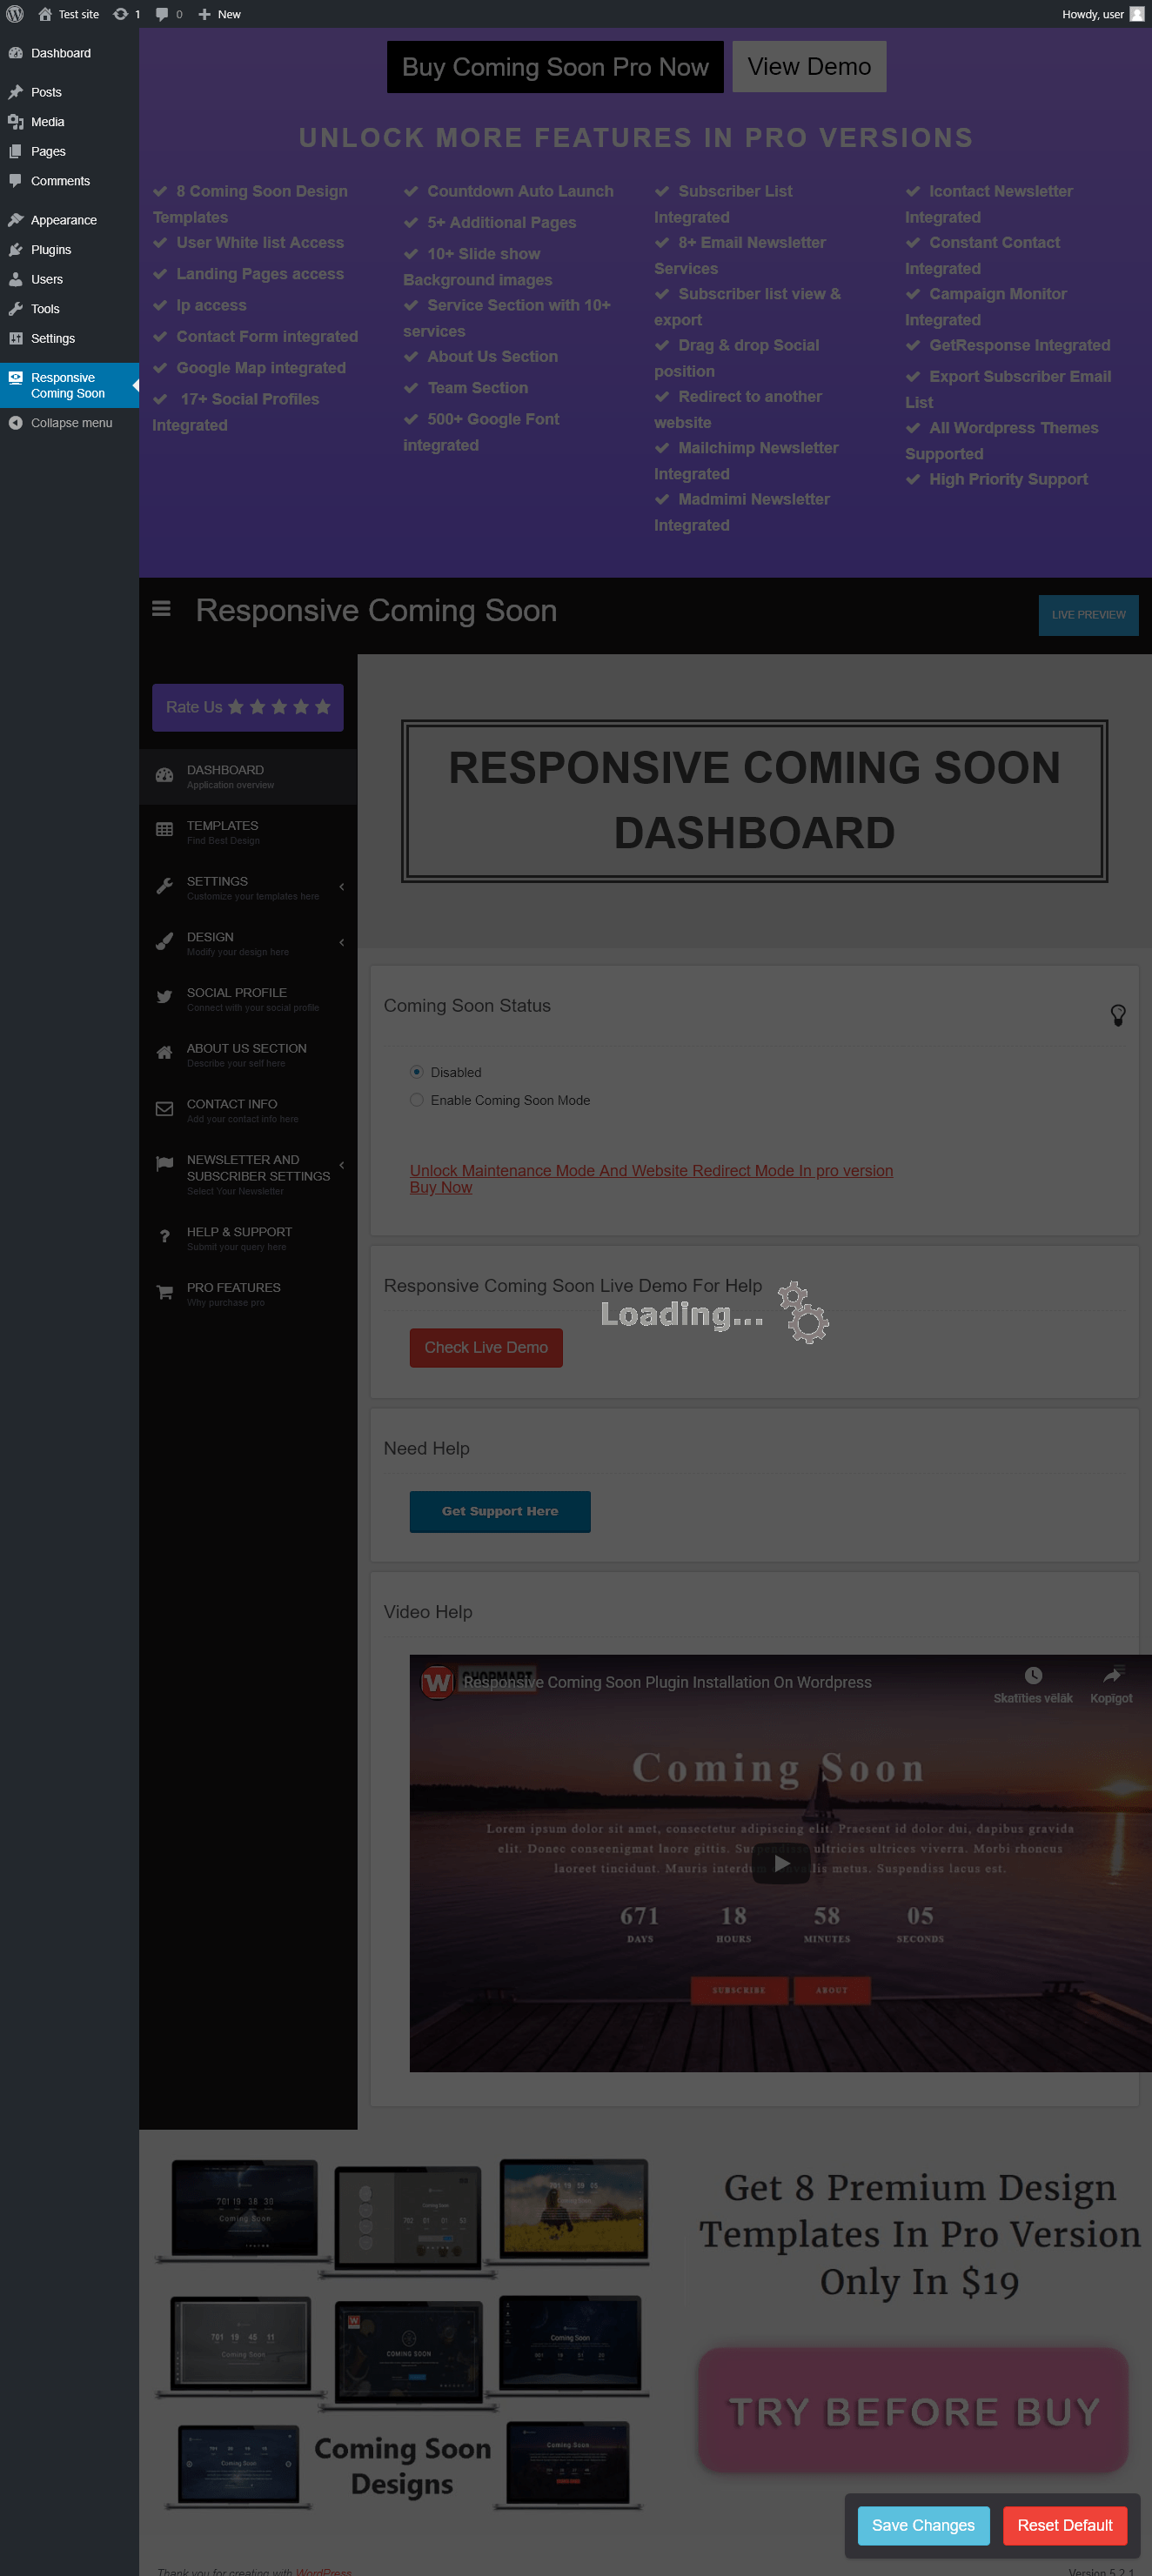Open the Dashboard Application overview menu item
1152x2576 pixels.
[248, 777]
